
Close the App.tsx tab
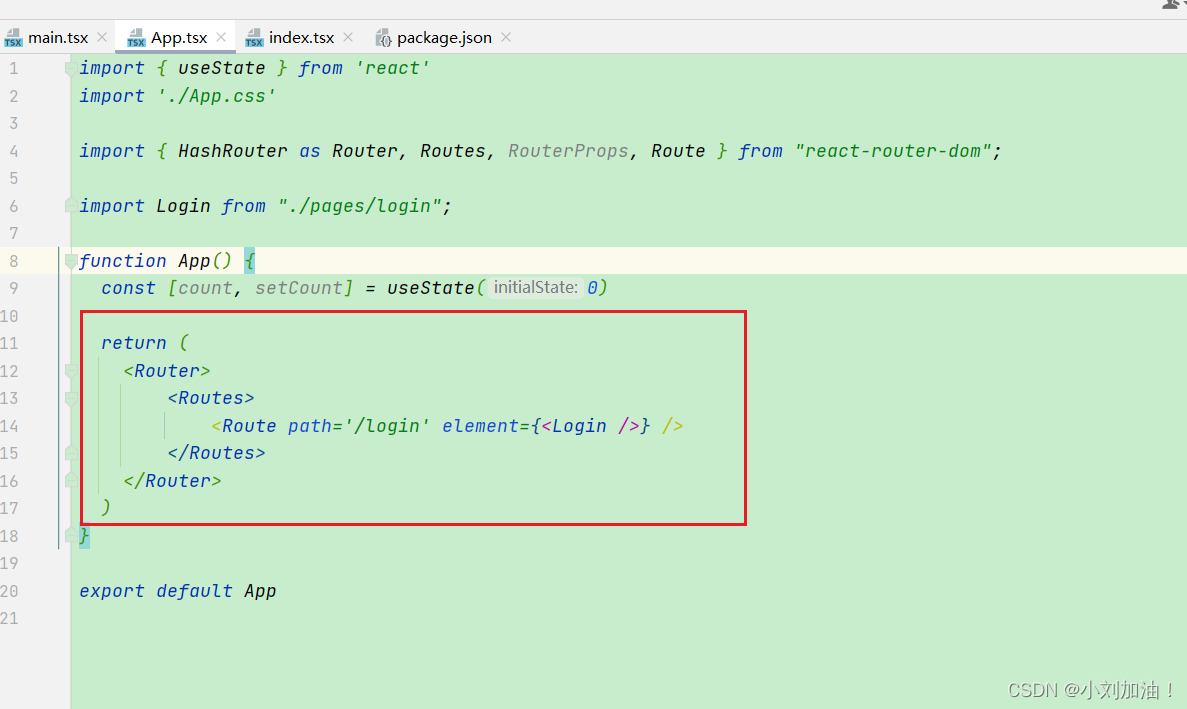coord(219,36)
